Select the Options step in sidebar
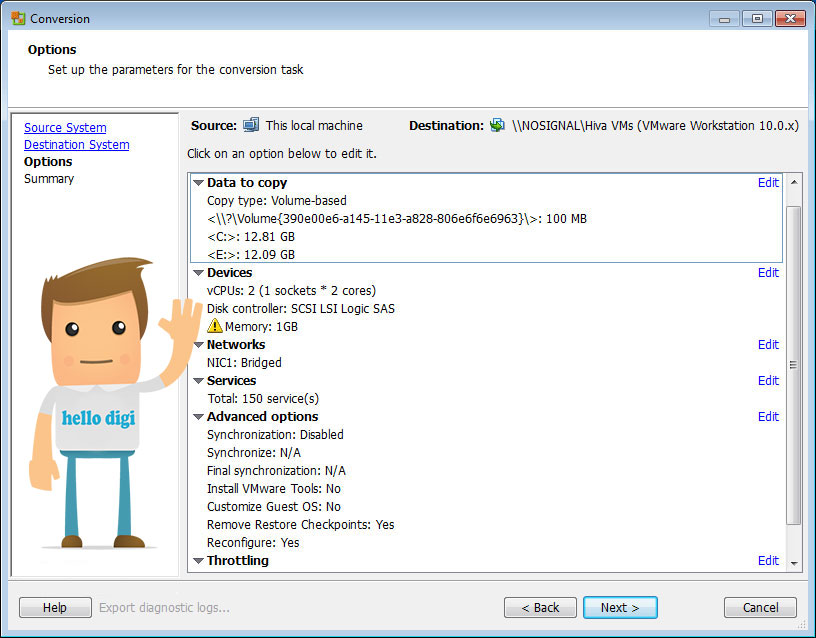Viewport: 816px width, 638px height. coord(48,162)
